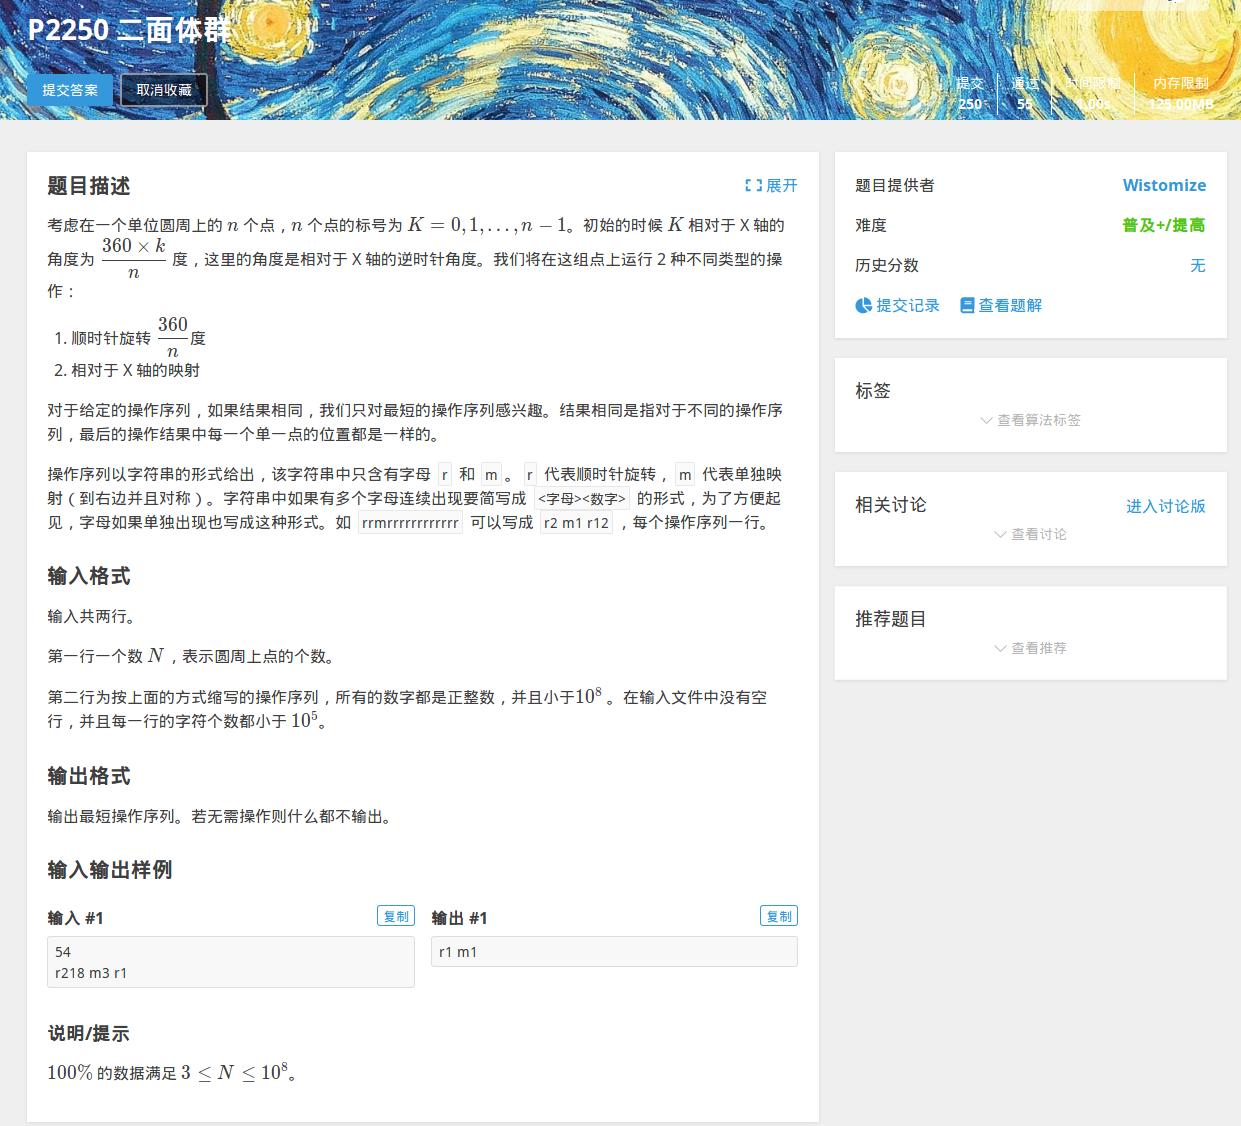Click the sample input box containing r218 m3 r1
The width and height of the screenshot is (1241, 1126).
[x=231, y=962]
